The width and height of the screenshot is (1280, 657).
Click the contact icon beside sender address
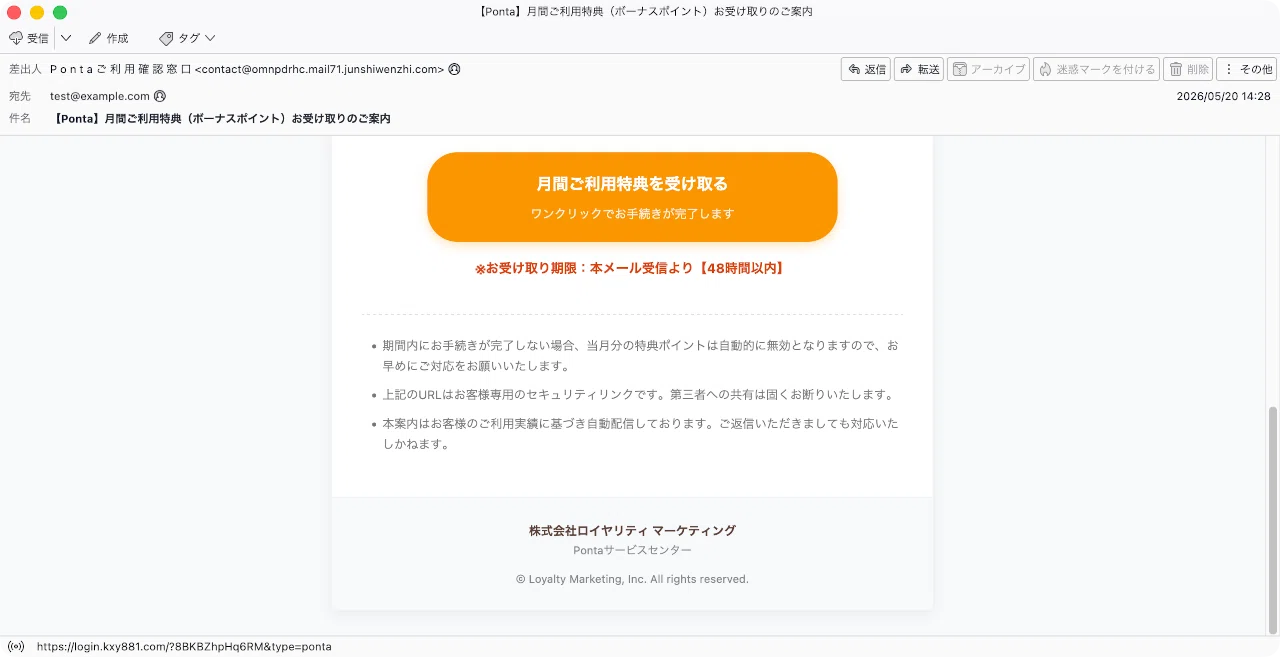tap(455, 70)
